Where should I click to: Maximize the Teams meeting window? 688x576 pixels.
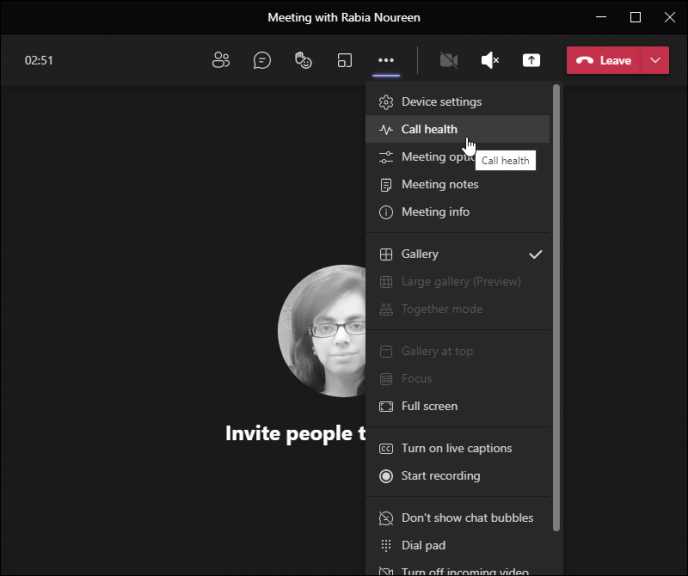[635, 17]
